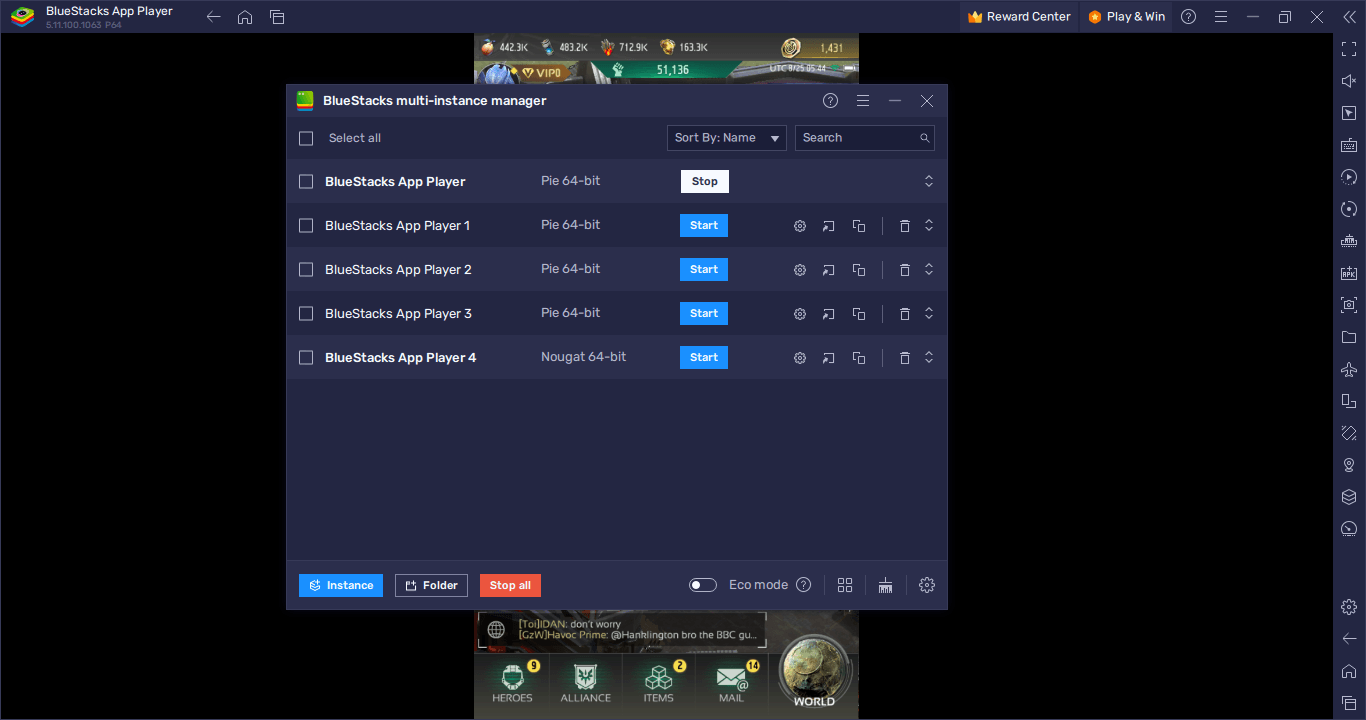This screenshot has width=1366, height=720.
Task: Click the instance Search field
Action: coord(865,138)
